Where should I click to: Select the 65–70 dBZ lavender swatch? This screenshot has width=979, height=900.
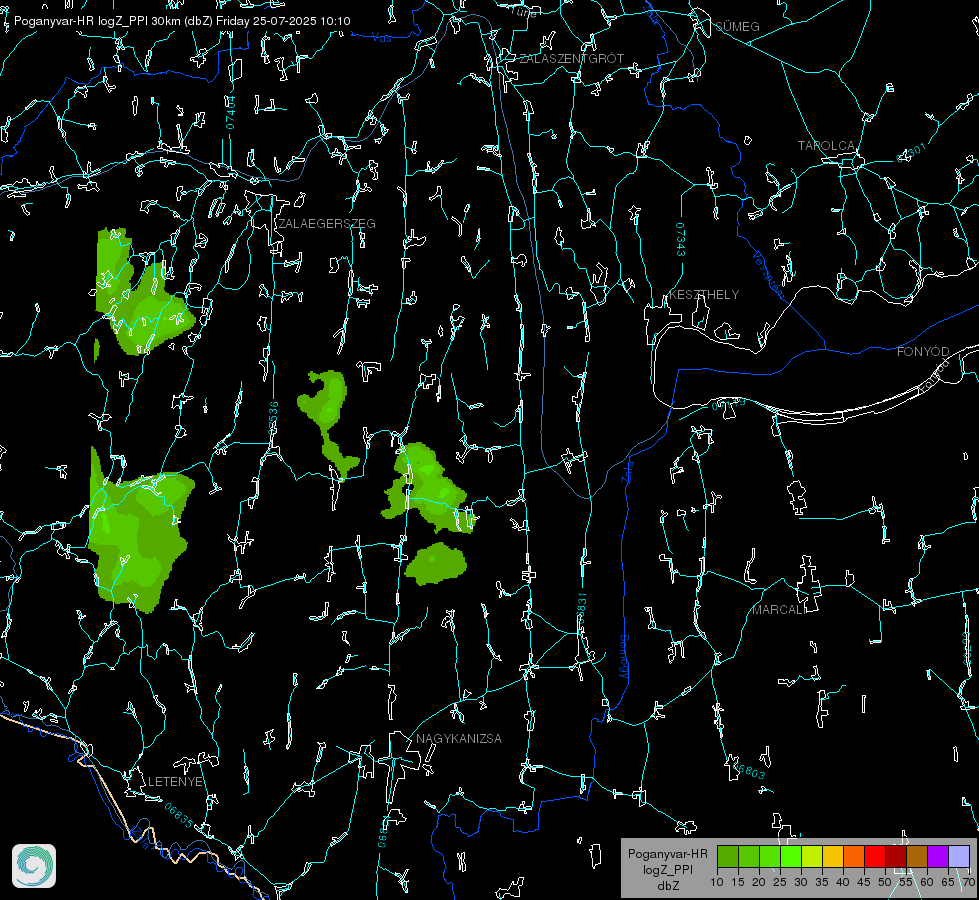coord(958,856)
